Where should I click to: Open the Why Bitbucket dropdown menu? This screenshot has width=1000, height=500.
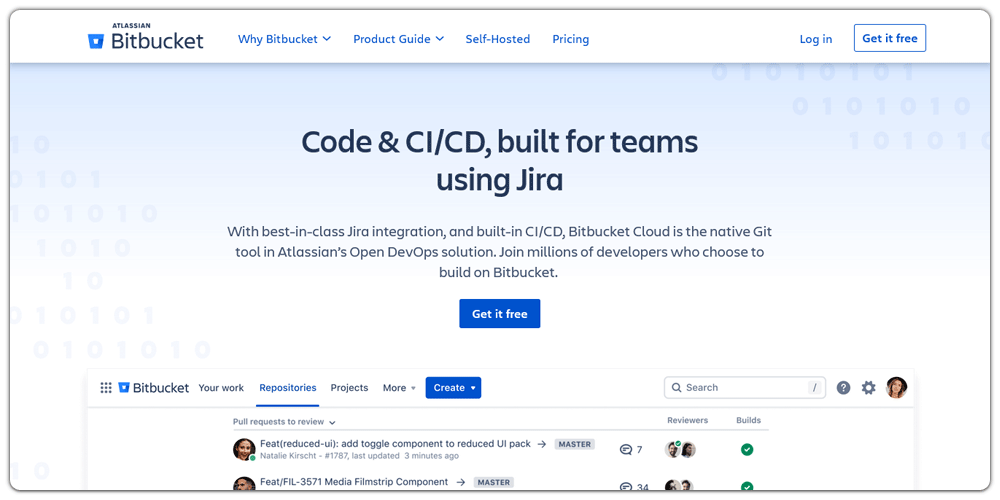284,39
